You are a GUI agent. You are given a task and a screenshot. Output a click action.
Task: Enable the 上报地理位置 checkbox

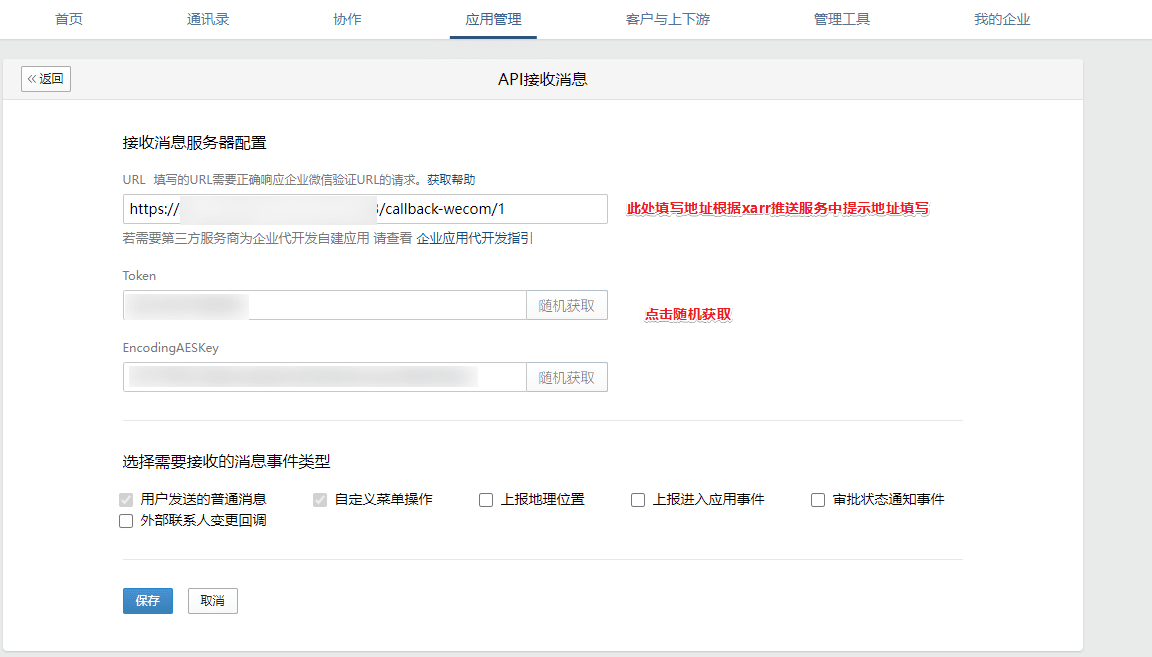pos(486,500)
